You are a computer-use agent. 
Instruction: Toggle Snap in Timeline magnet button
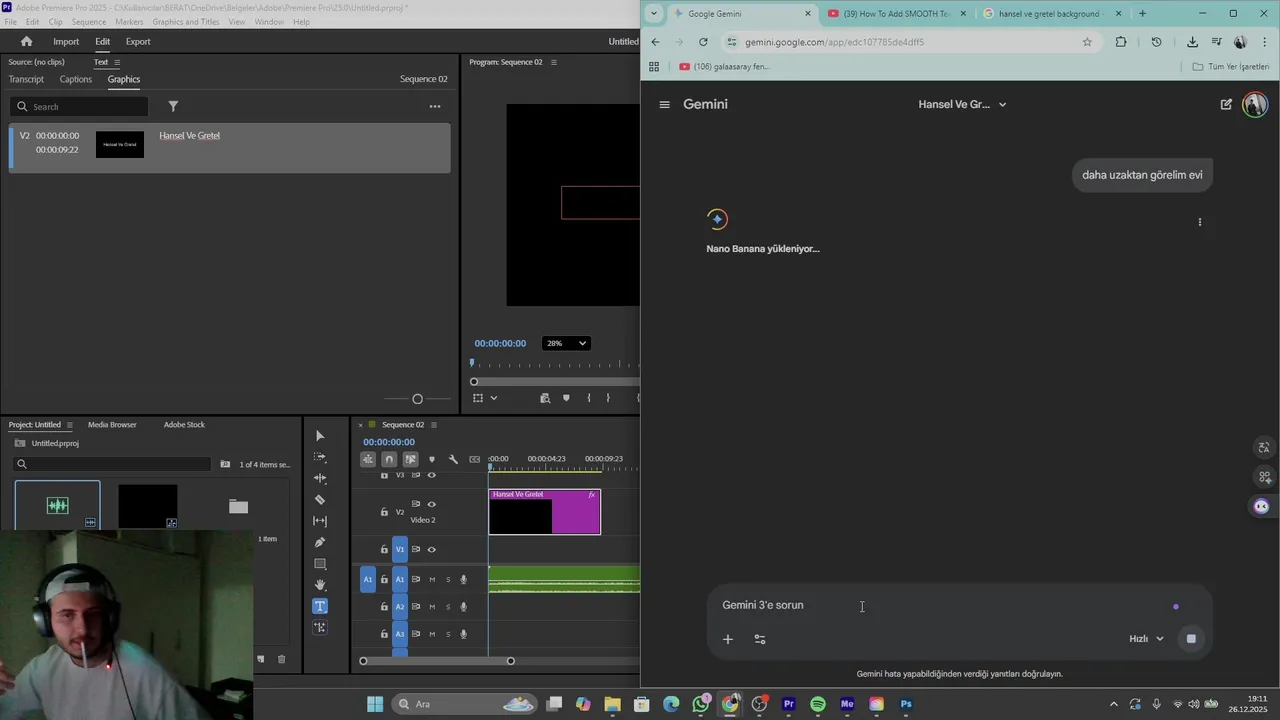(x=389, y=459)
